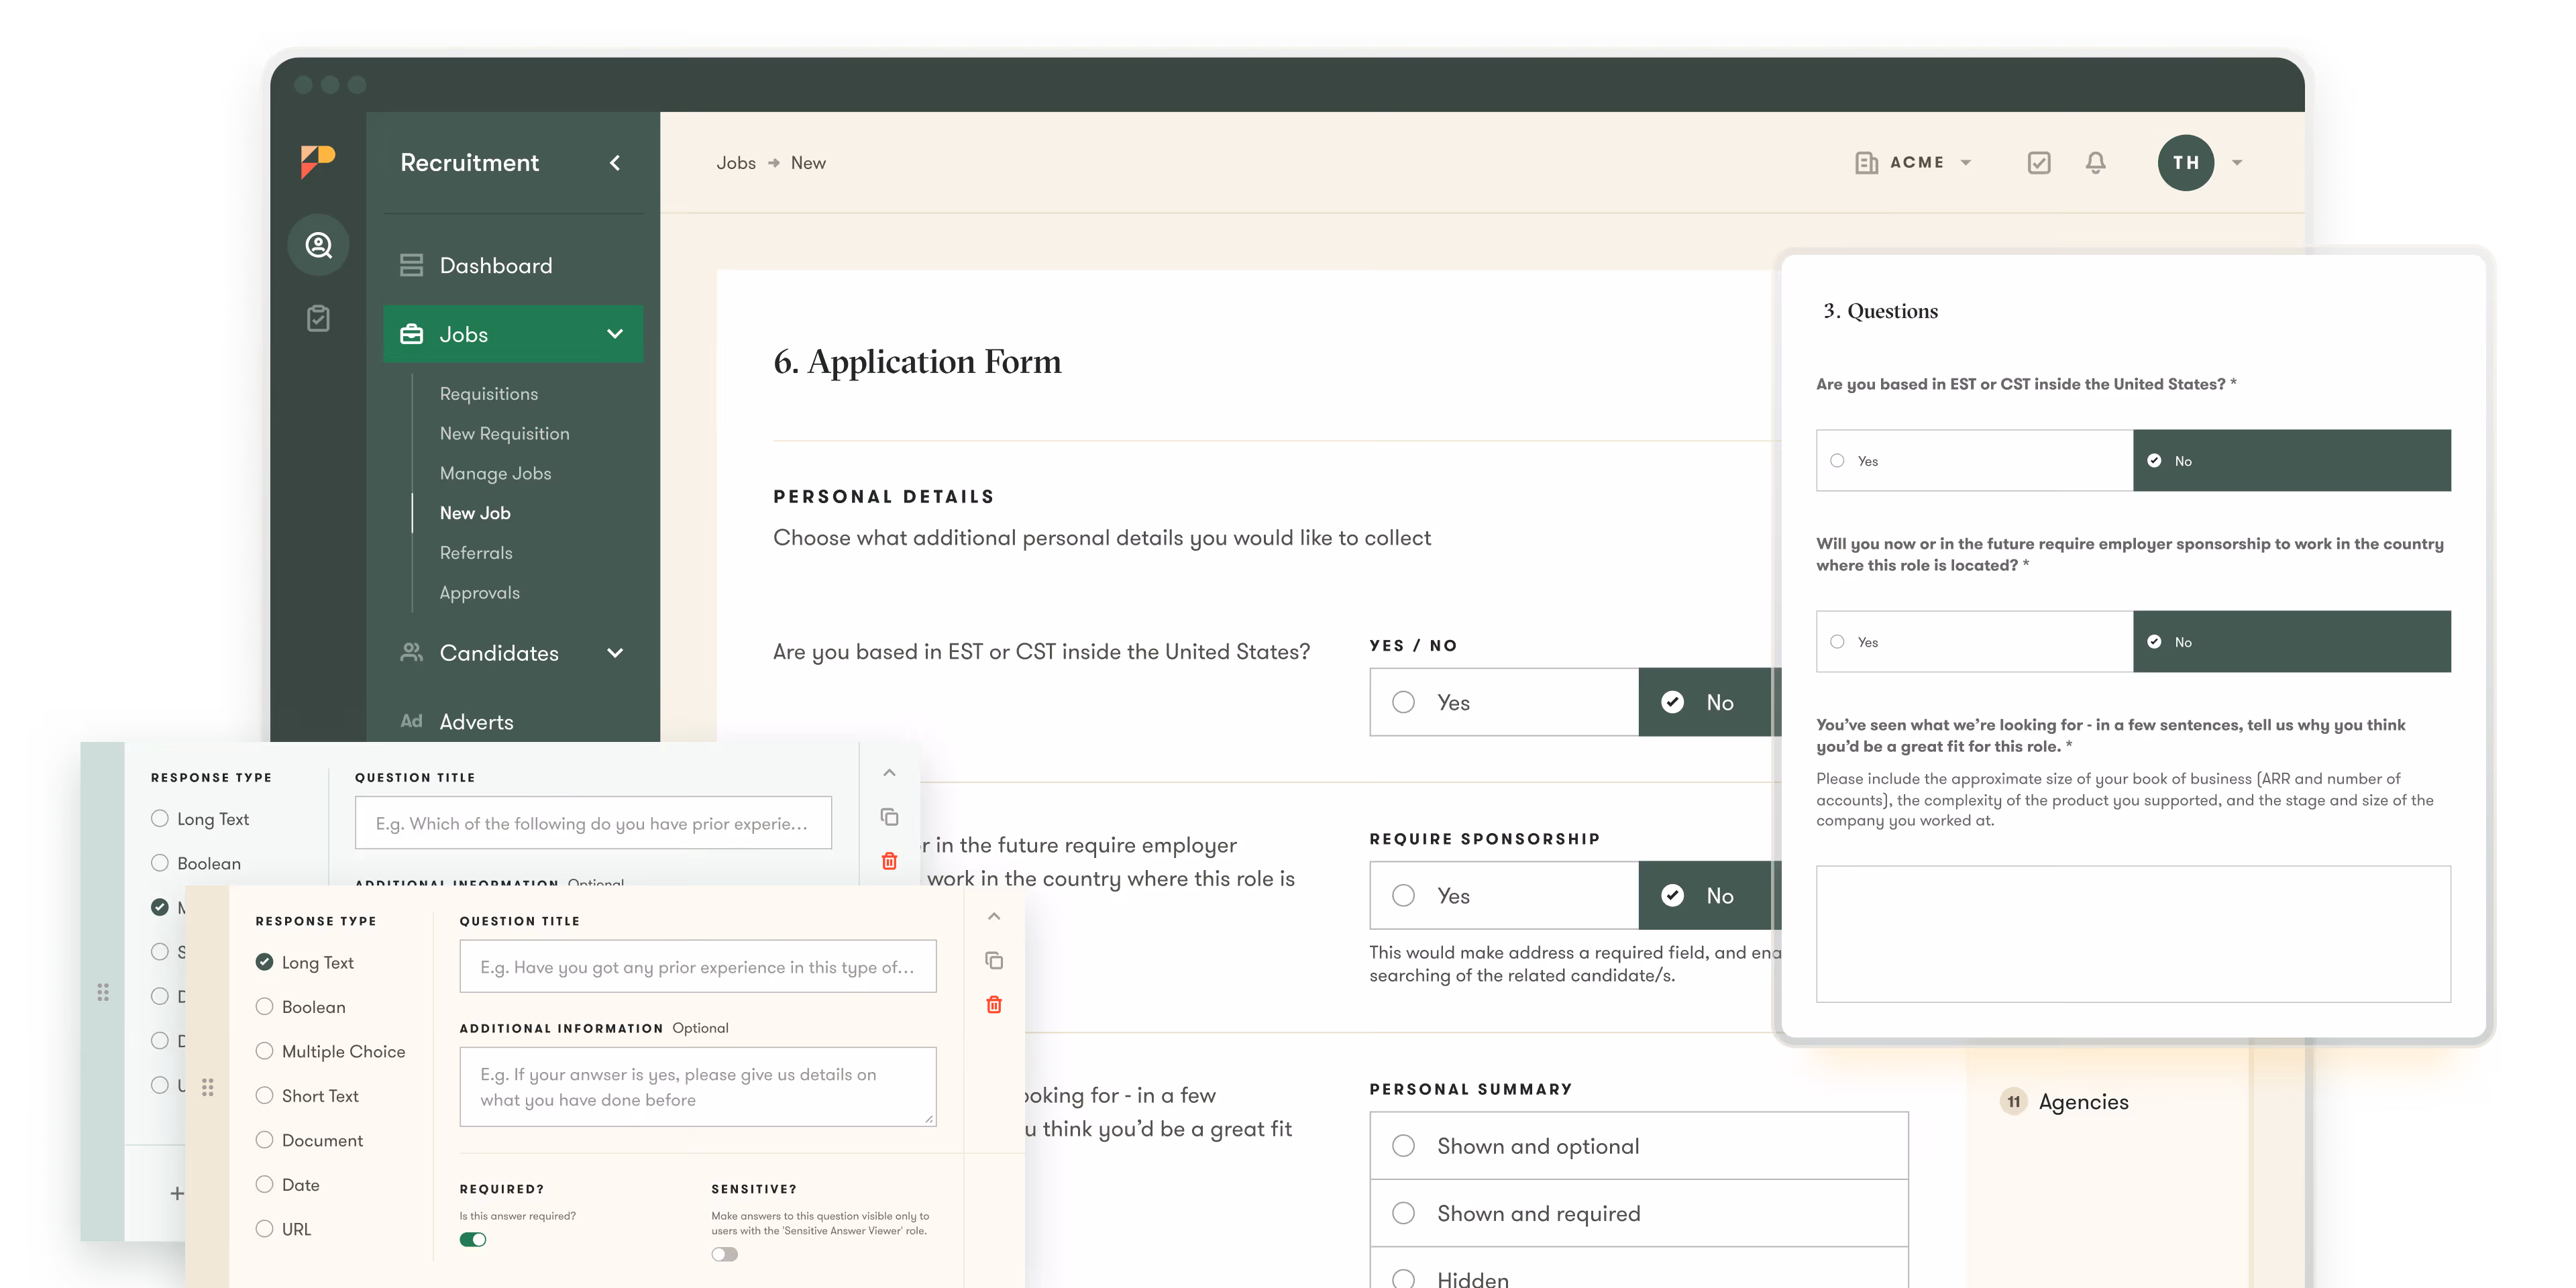2576x1288 pixels.
Task: Grab the drag handle of the back question panel
Action: click(103, 992)
